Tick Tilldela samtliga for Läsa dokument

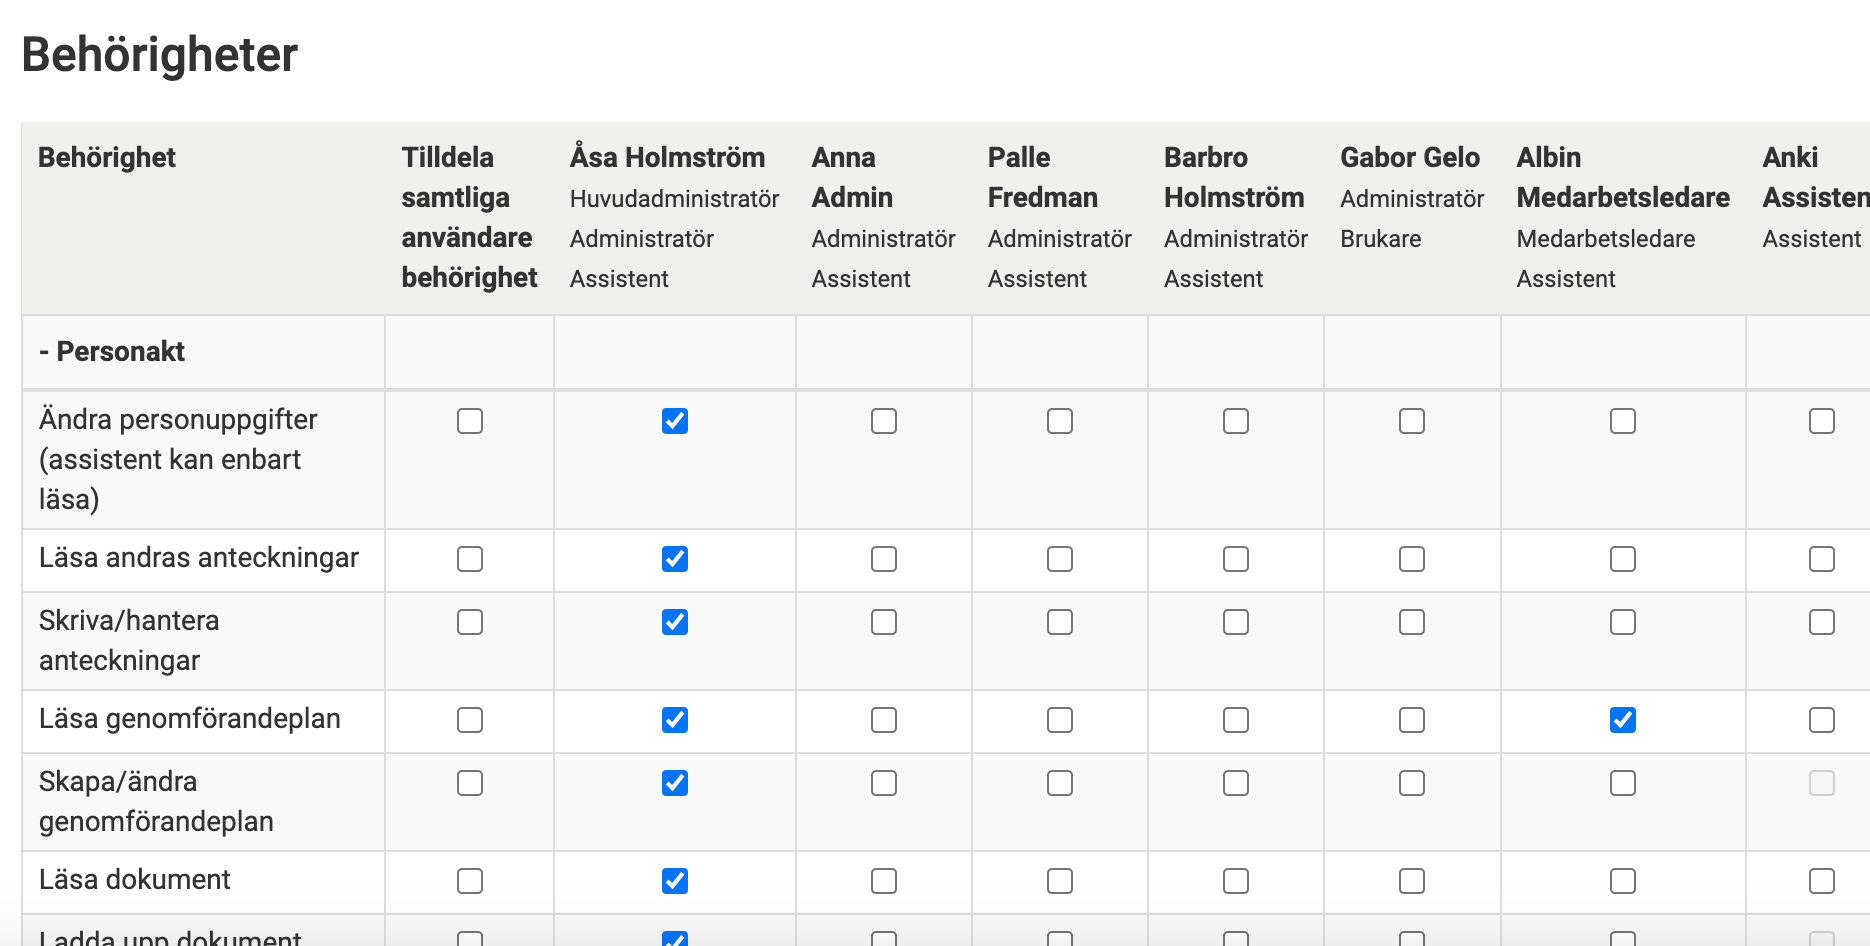(x=470, y=881)
